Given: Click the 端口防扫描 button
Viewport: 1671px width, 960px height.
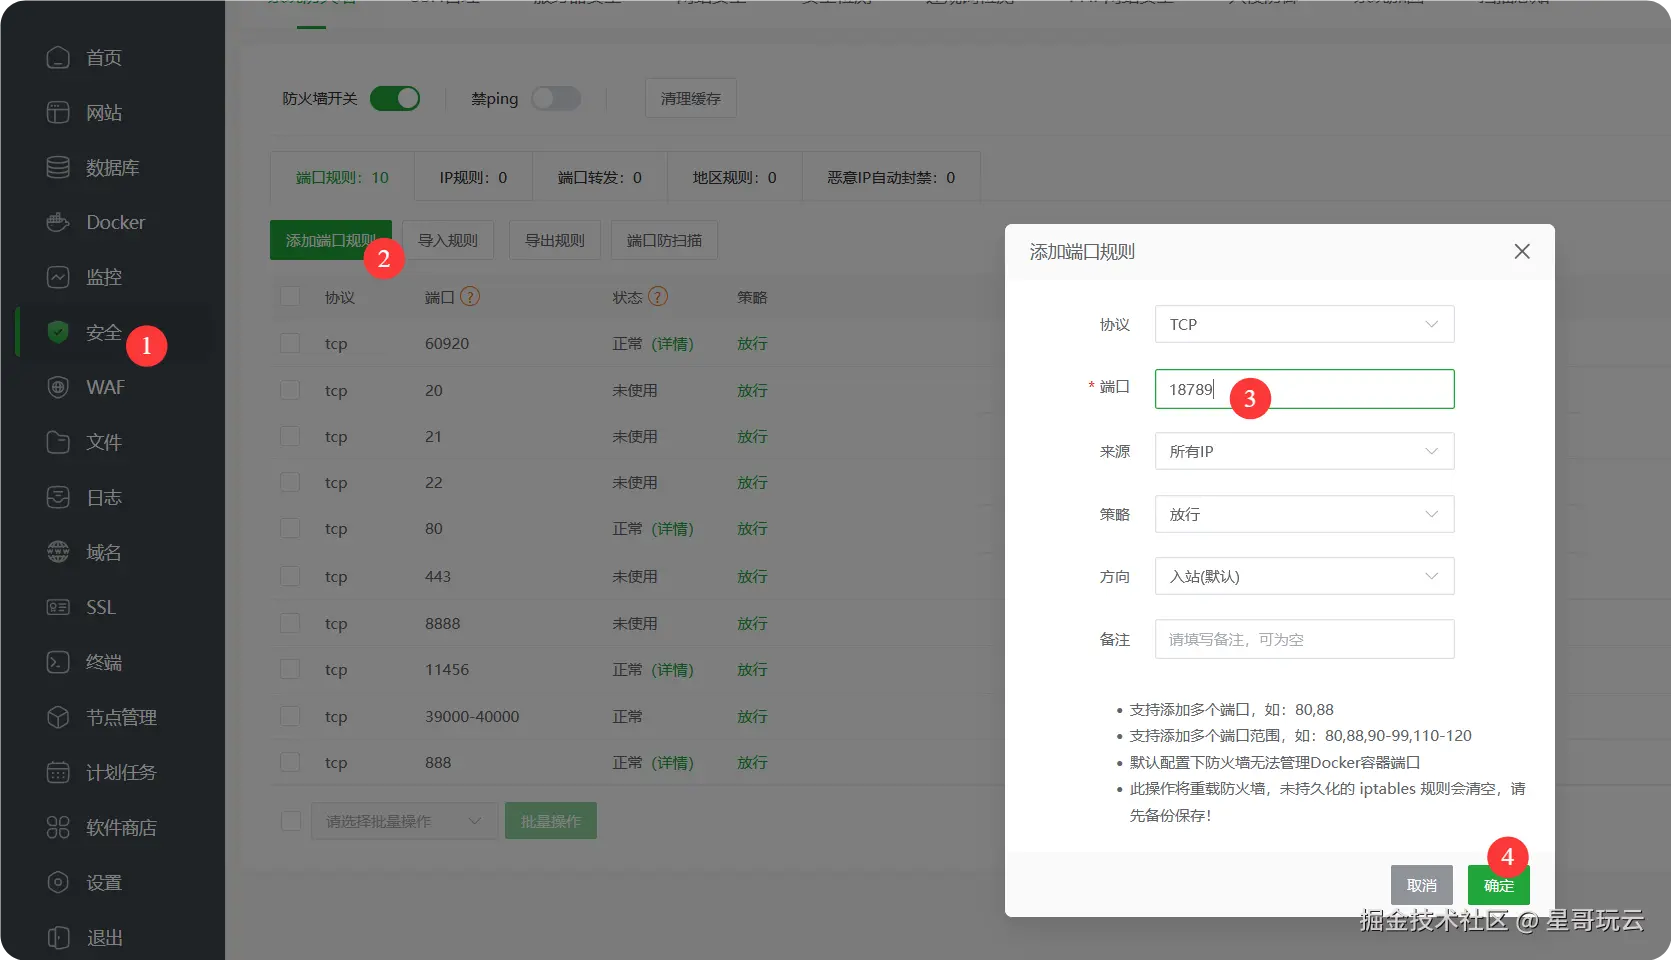Looking at the screenshot, I should pyautogui.click(x=664, y=240).
